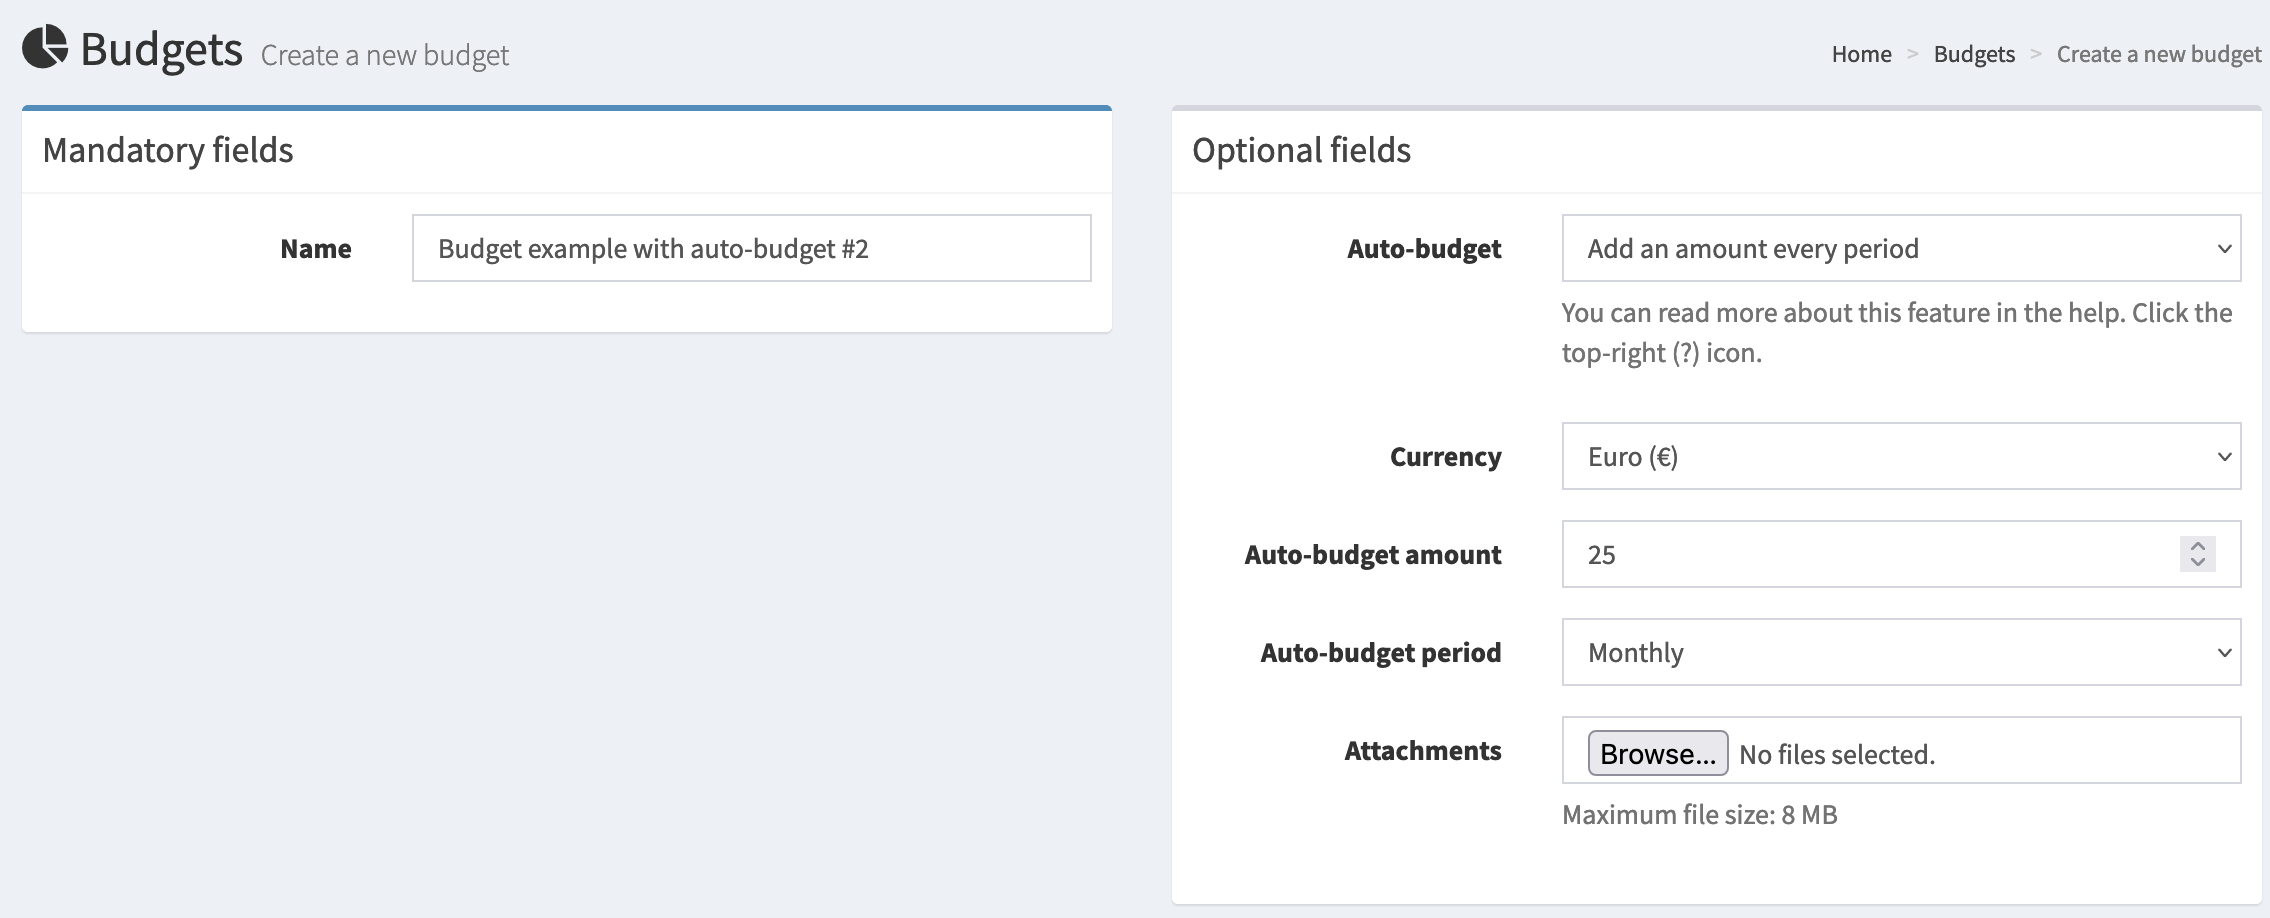This screenshot has height=918, width=2270.
Task: Open the Auto-budget period dropdown
Action: tap(1900, 652)
